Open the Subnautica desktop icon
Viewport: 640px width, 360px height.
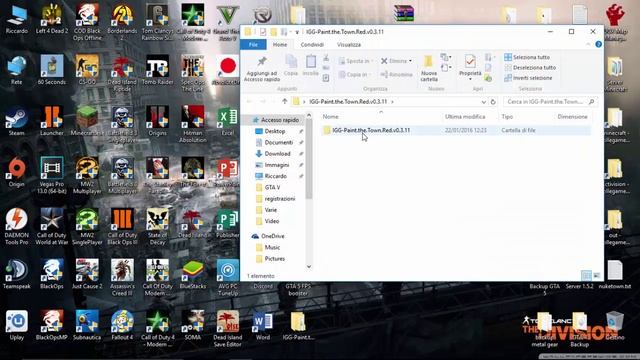coord(87,325)
